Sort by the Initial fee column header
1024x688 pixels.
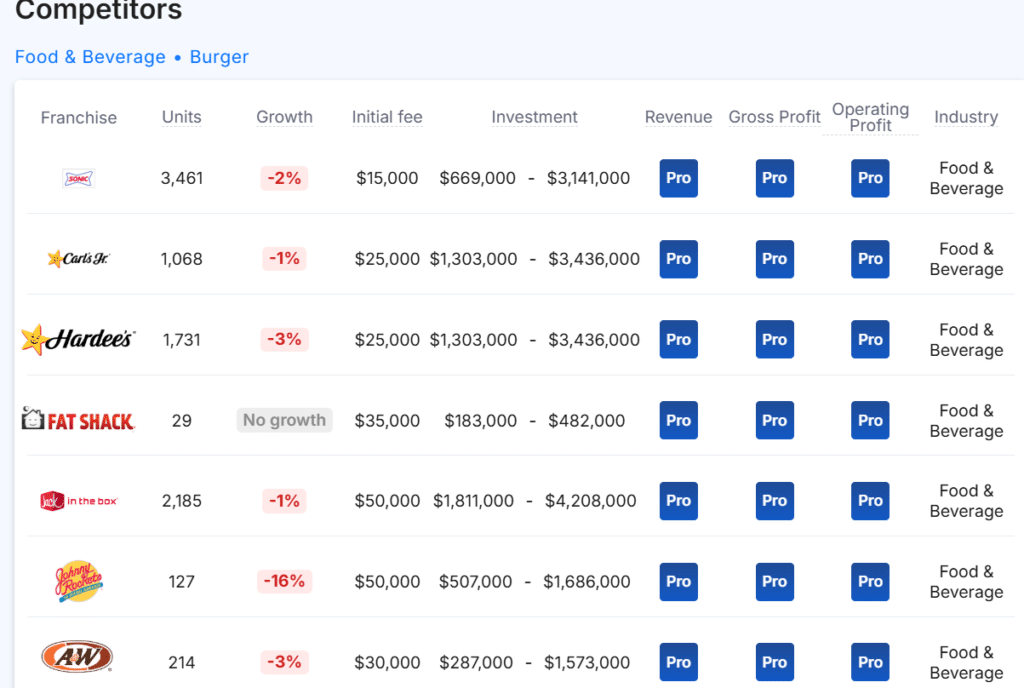pyautogui.click(x=387, y=117)
